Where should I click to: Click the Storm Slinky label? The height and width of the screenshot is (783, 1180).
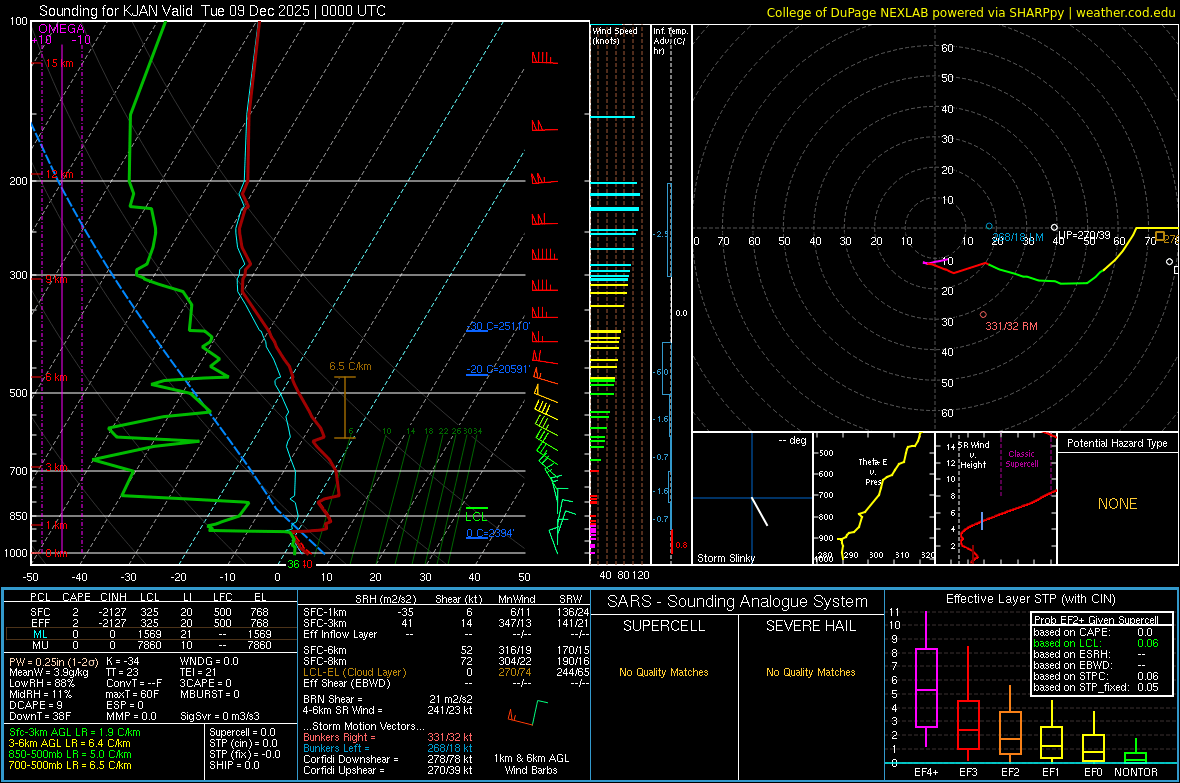tap(725, 558)
